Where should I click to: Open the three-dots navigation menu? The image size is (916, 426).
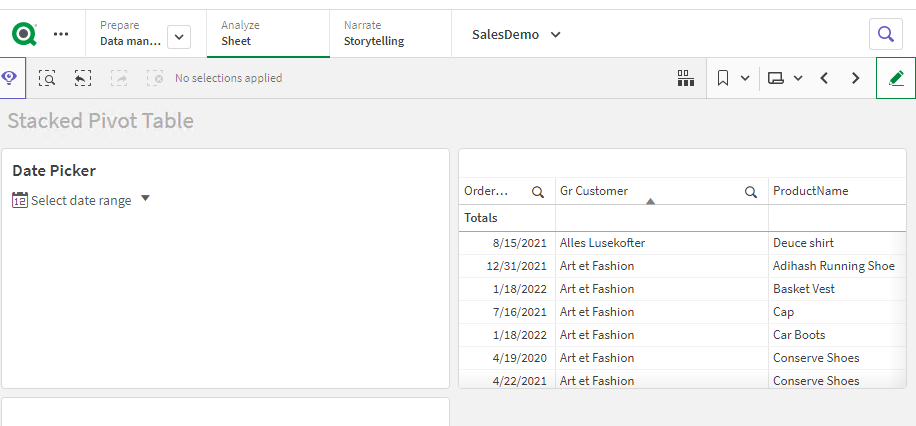[x=61, y=34]
